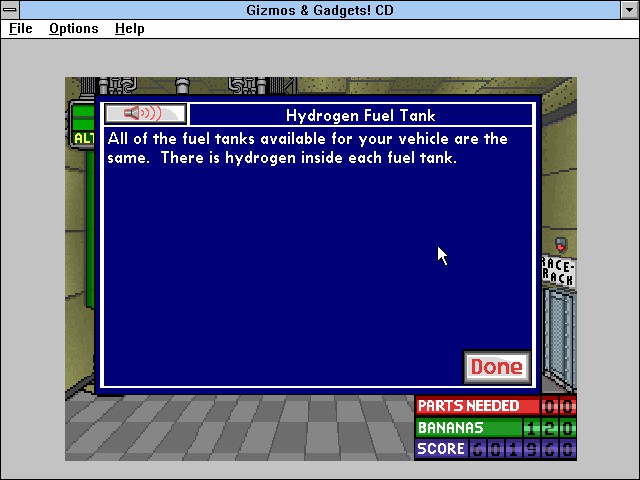Click the green ALT sign on left
The image size is (640, 480).
click(x=83, y=125)
